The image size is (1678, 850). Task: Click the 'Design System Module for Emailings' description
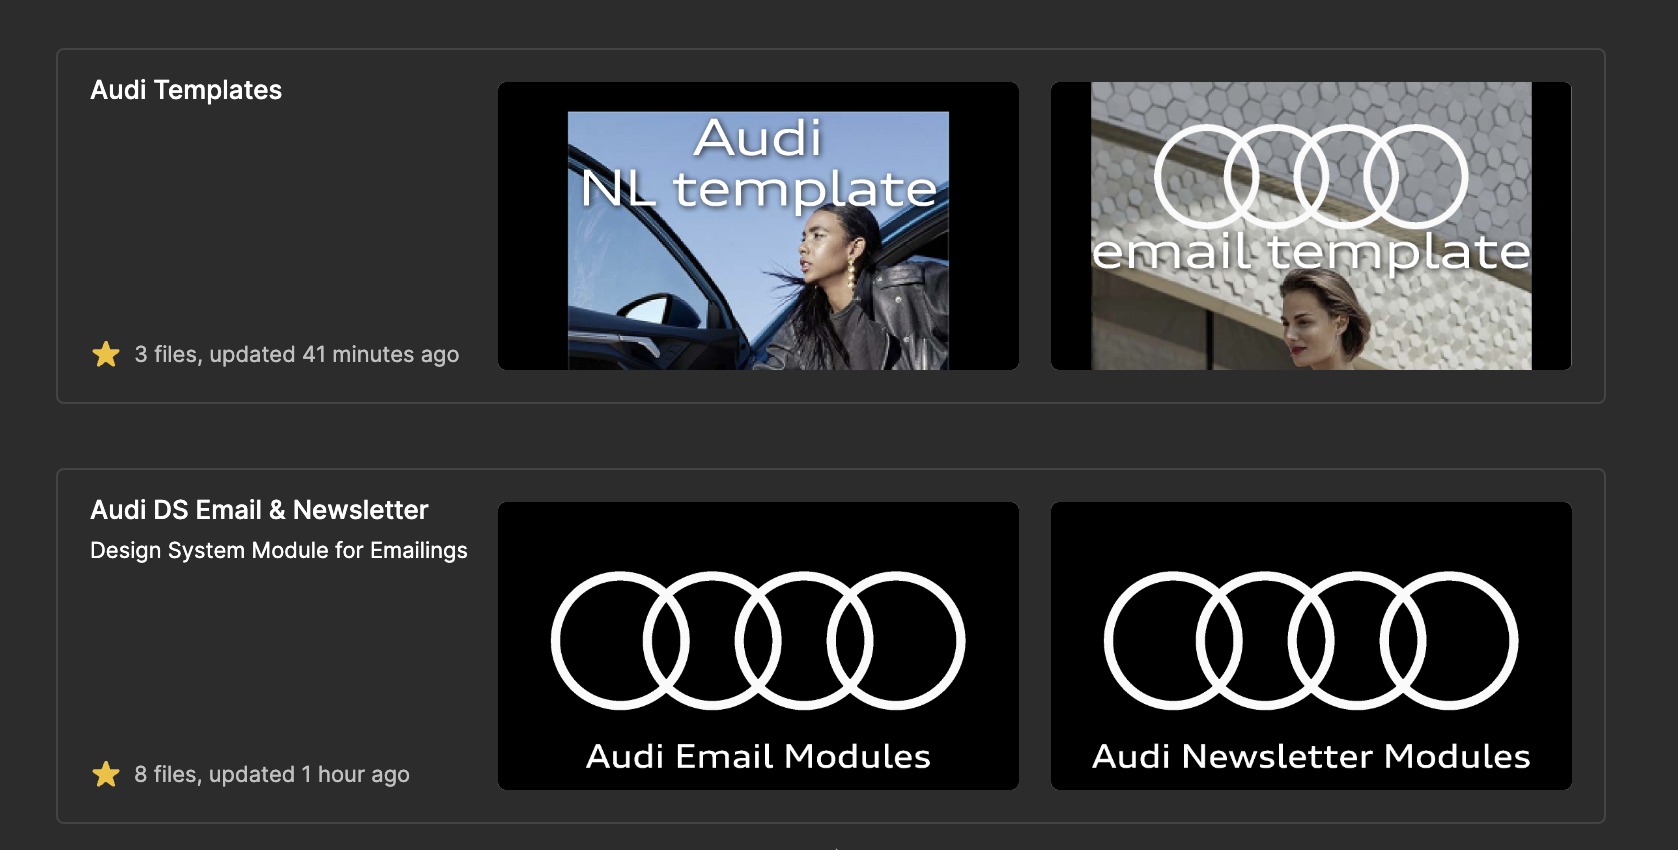pos(279,551)
